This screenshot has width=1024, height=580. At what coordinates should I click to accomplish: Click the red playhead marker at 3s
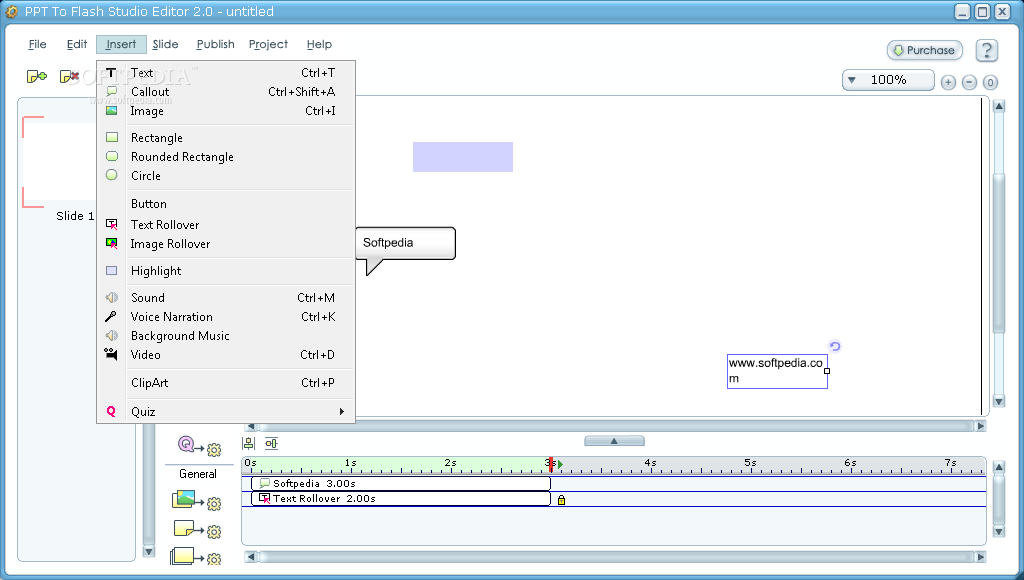552,464
